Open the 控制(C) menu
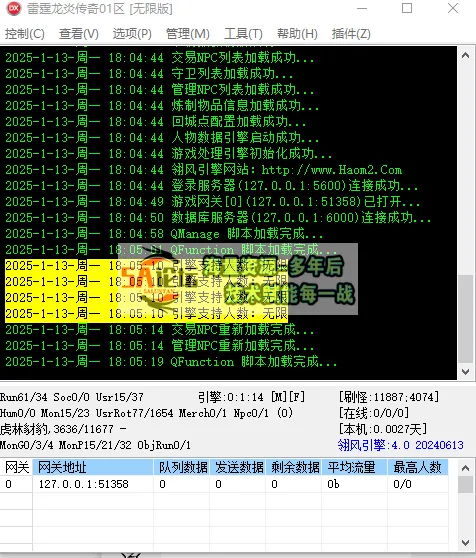Image resolution: width=476 pixels, height=558 pixels. click(25, 34)
